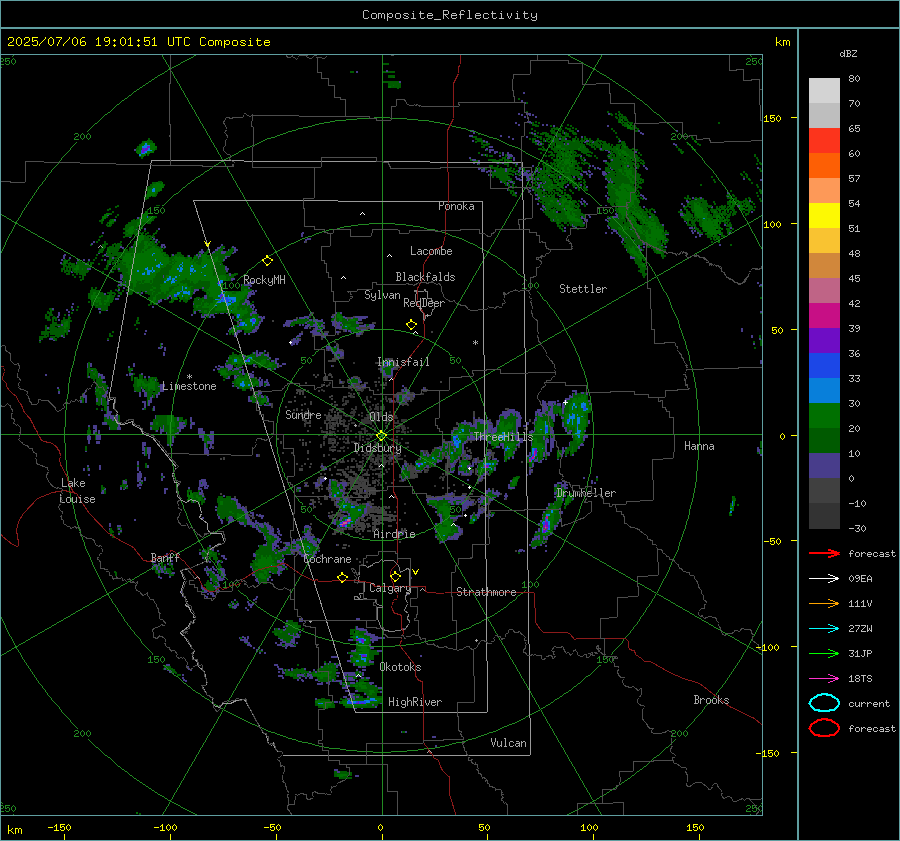The width and height of the screenshot is (900, 841).
Task: Click the Olds town label
Action: 381,417
